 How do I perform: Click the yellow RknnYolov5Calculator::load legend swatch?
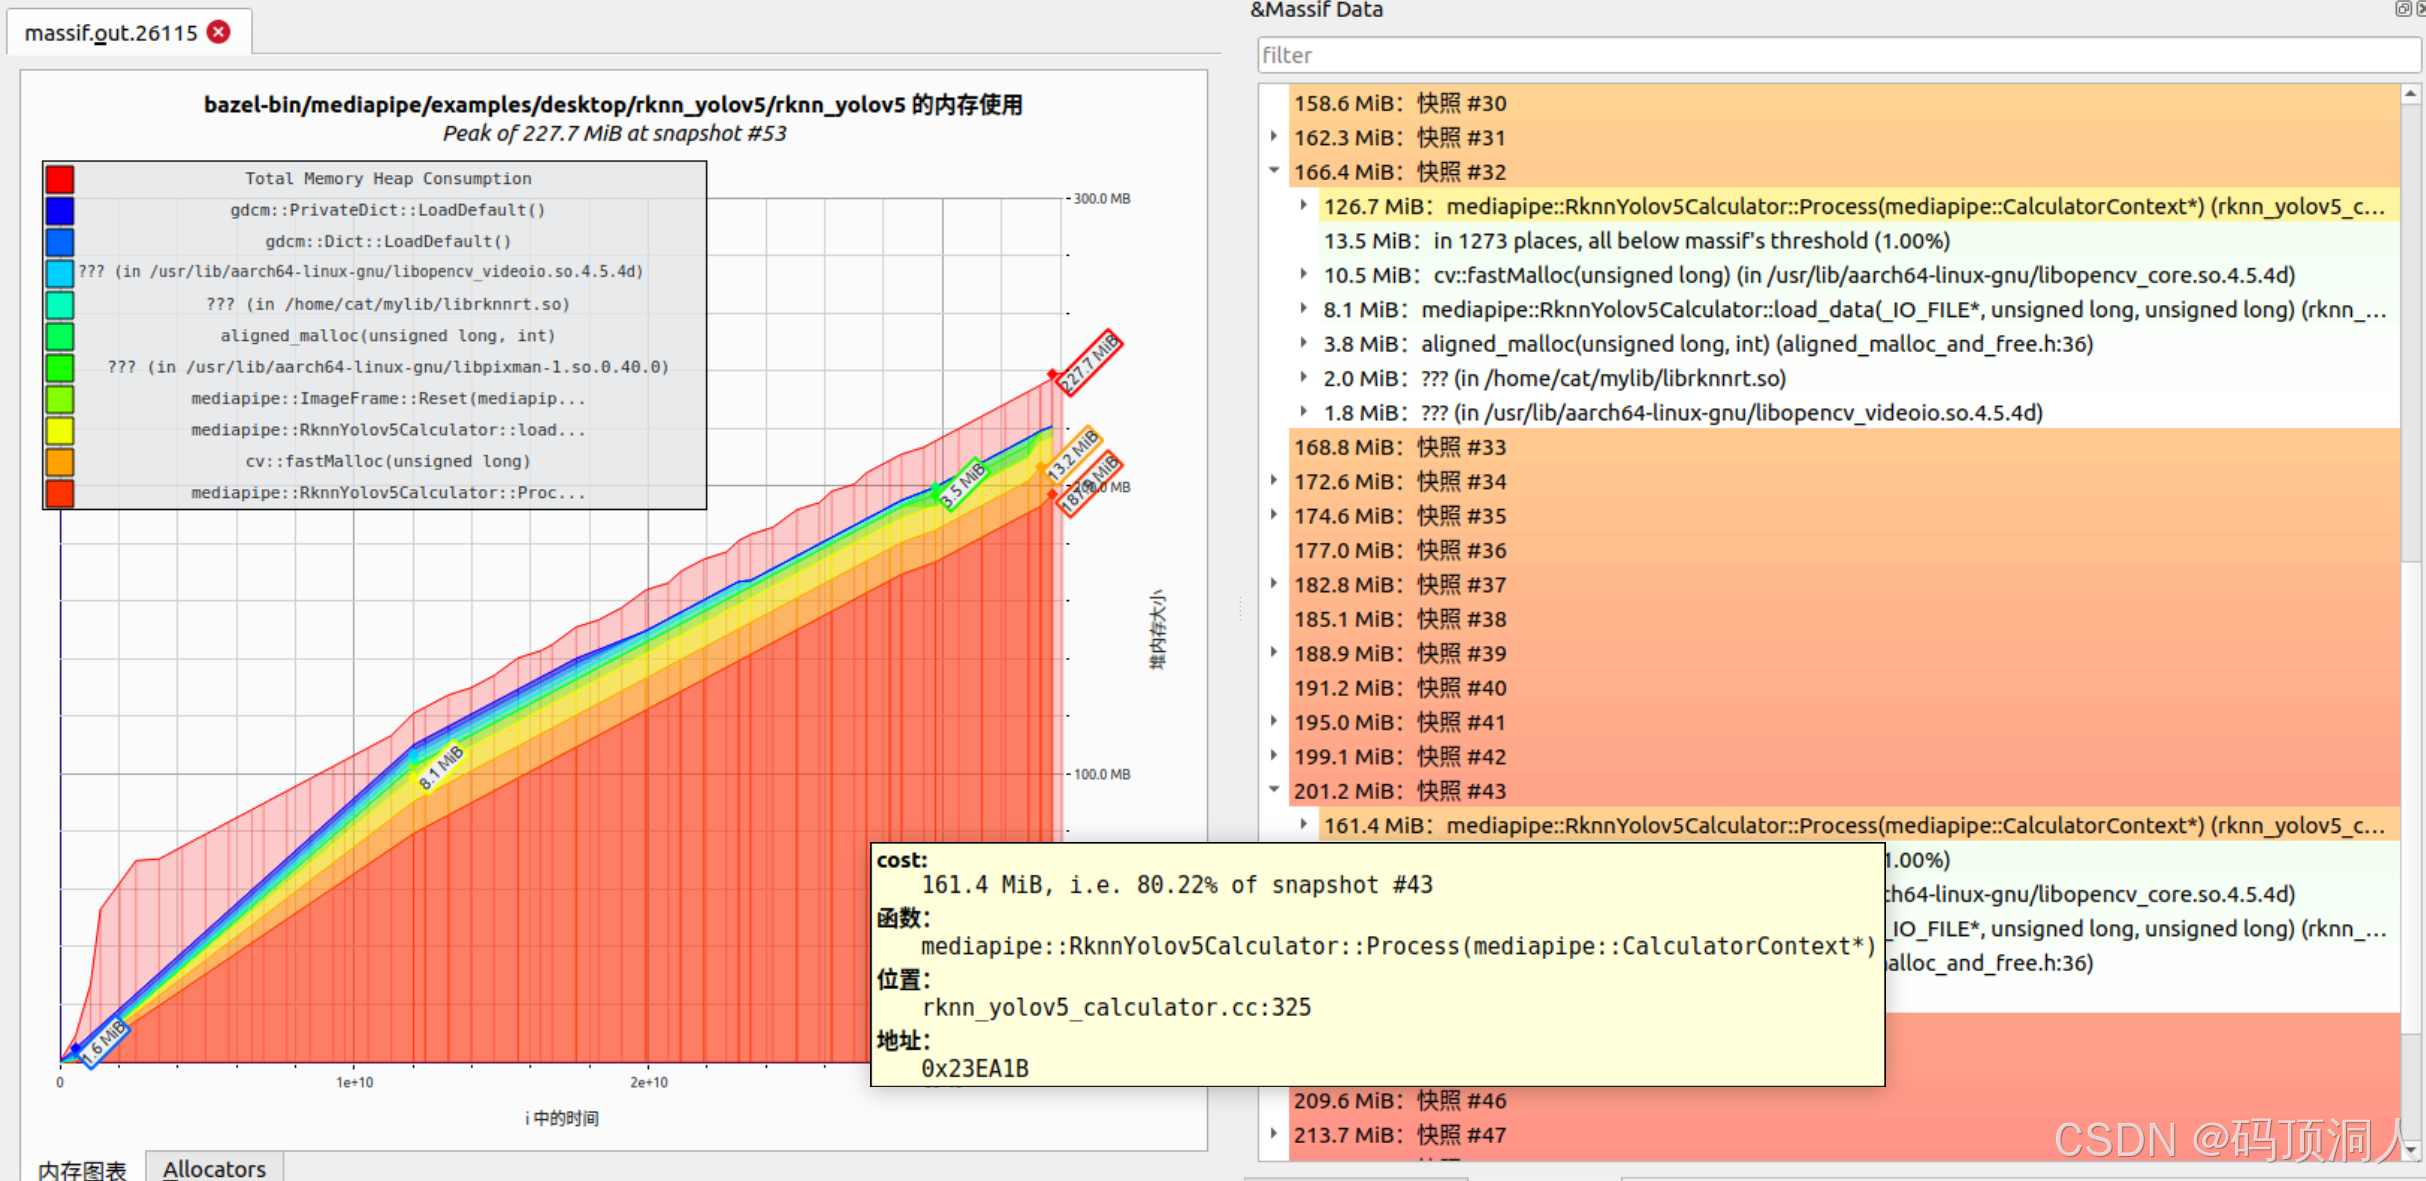[60, 430]
